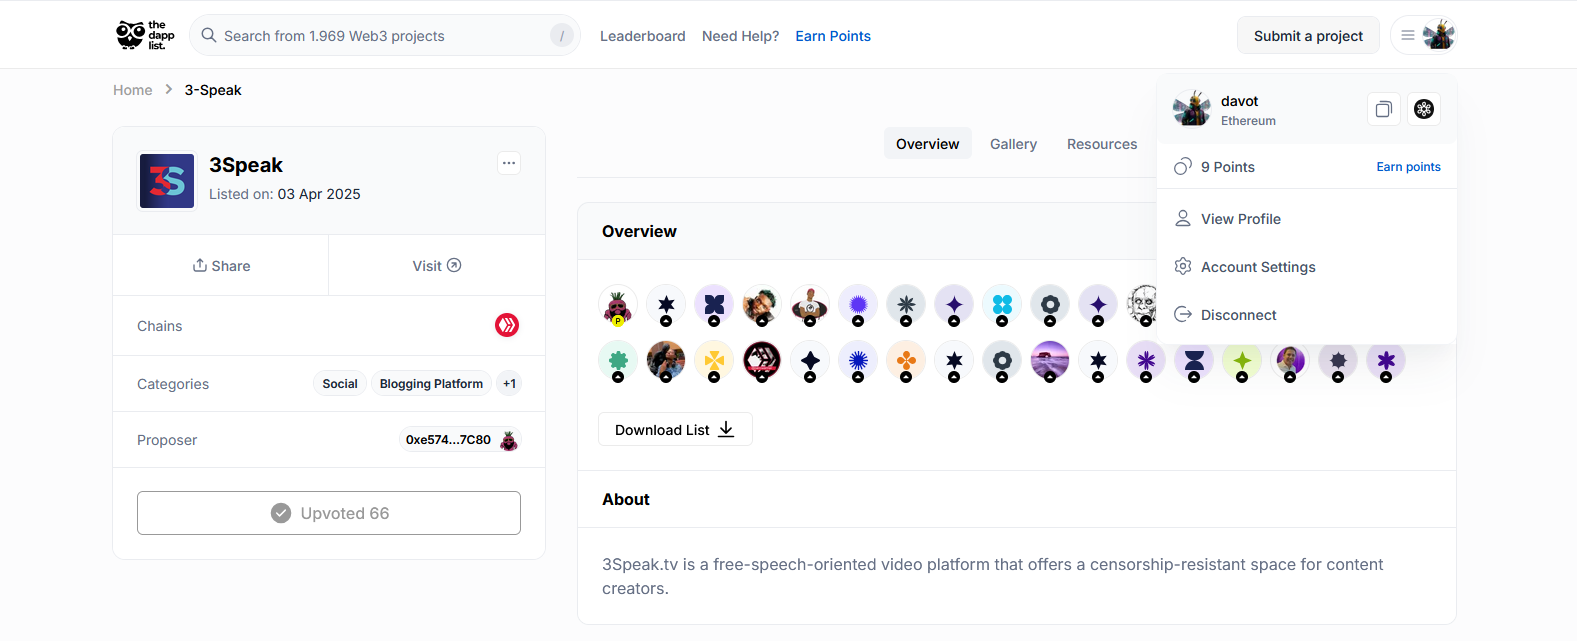Open the Leaderboard page

click(x=642, y=36)
